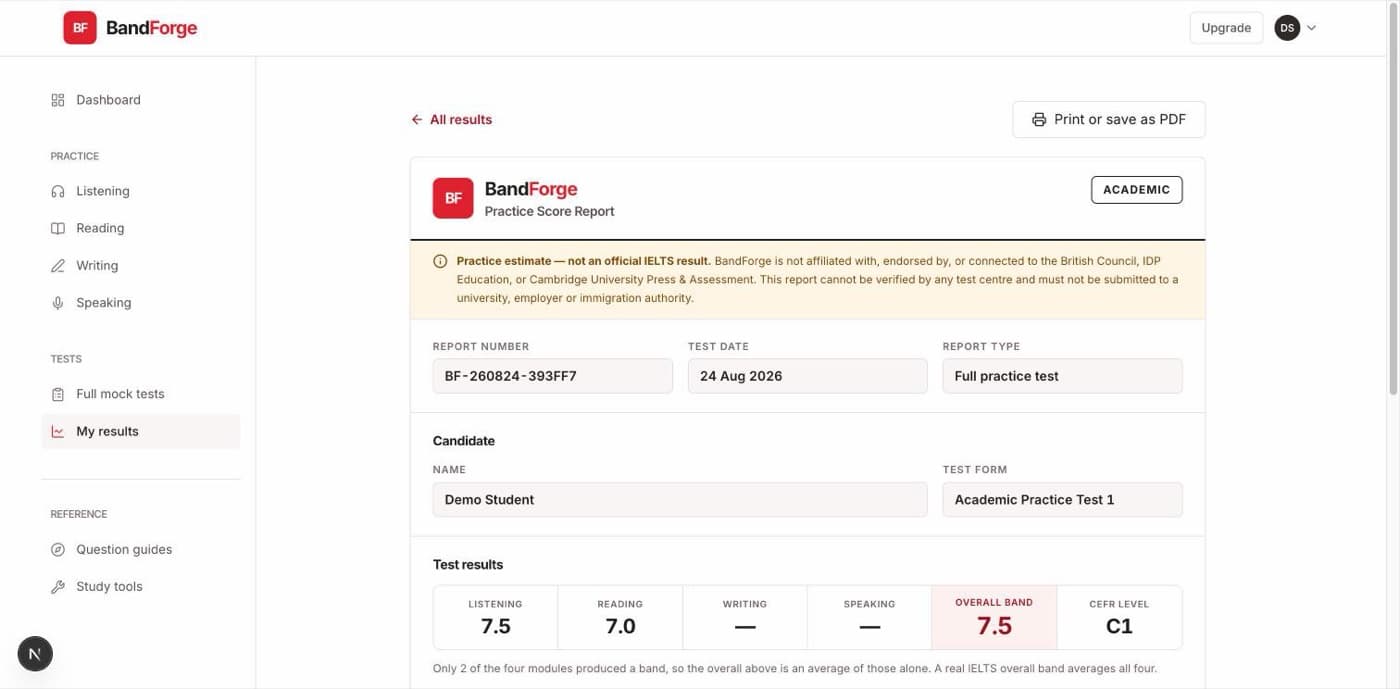Click the report number field BF-260824-393FF7
The image size is (1400, 689).
[553, 376]
